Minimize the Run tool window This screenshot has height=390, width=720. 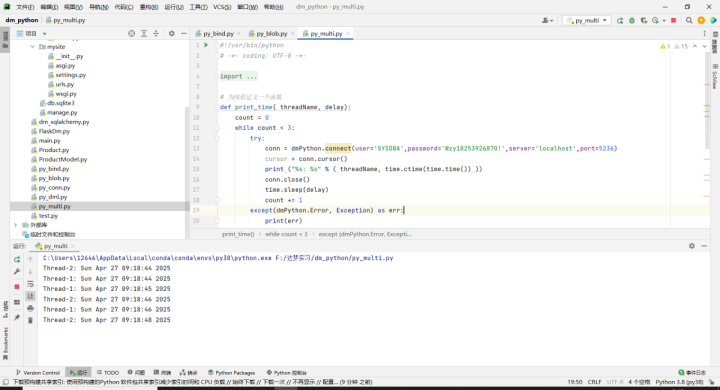(704, 246)
